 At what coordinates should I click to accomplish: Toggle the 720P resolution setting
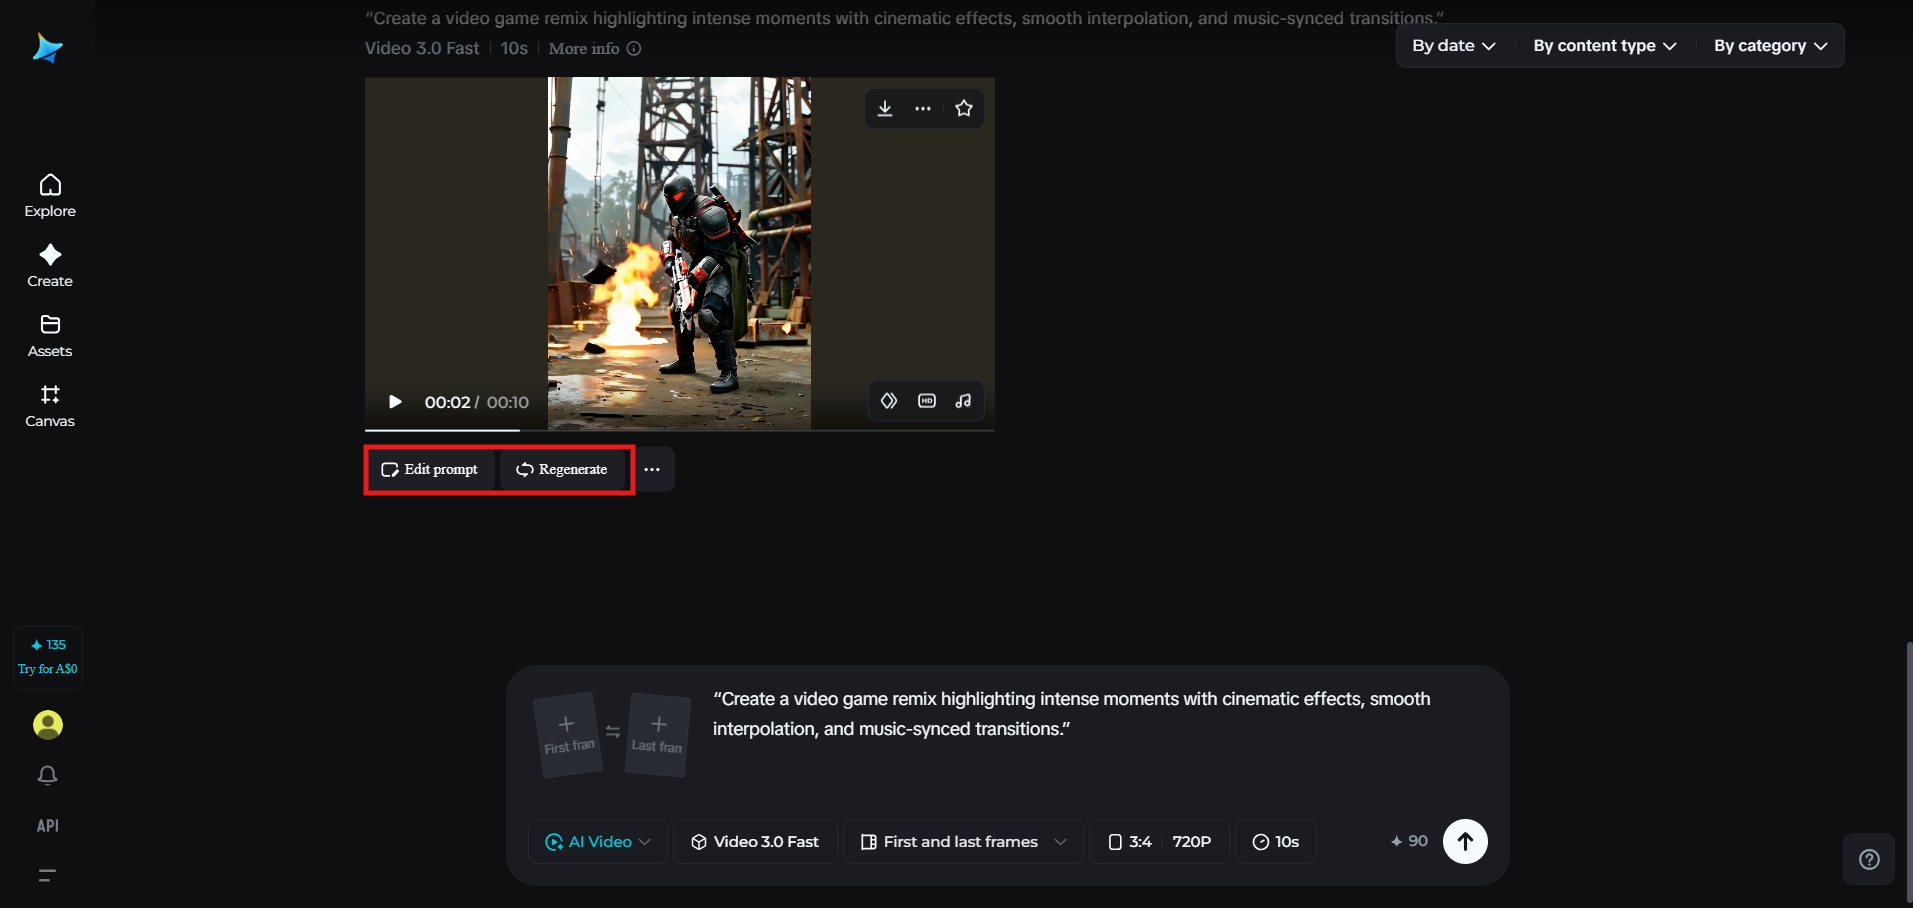coord(1192,841)
